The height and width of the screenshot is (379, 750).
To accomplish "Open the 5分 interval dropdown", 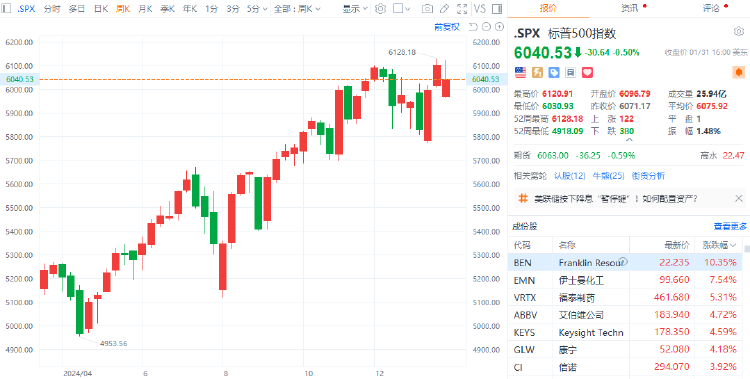I will tap(257, 9).
